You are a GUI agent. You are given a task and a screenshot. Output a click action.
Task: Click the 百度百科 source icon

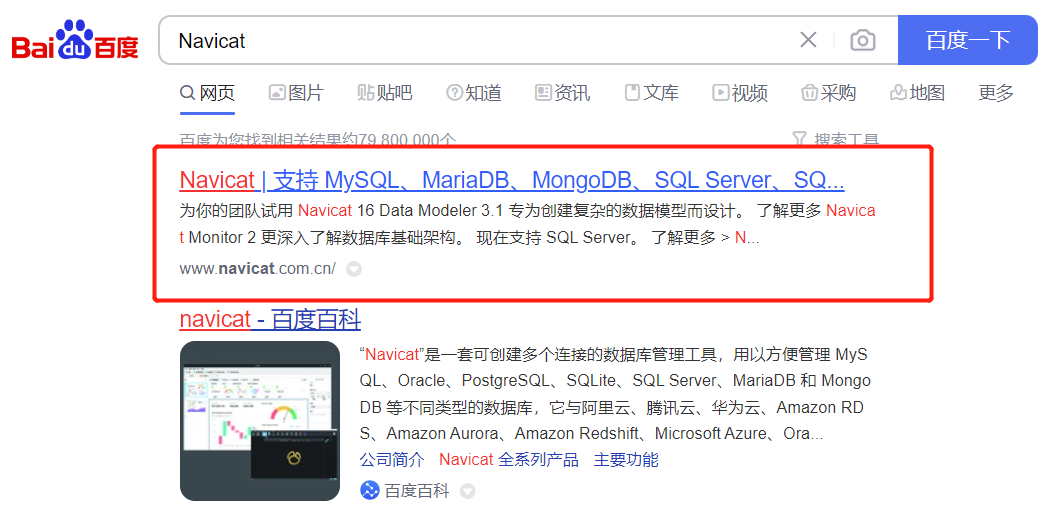pos(369,491)
